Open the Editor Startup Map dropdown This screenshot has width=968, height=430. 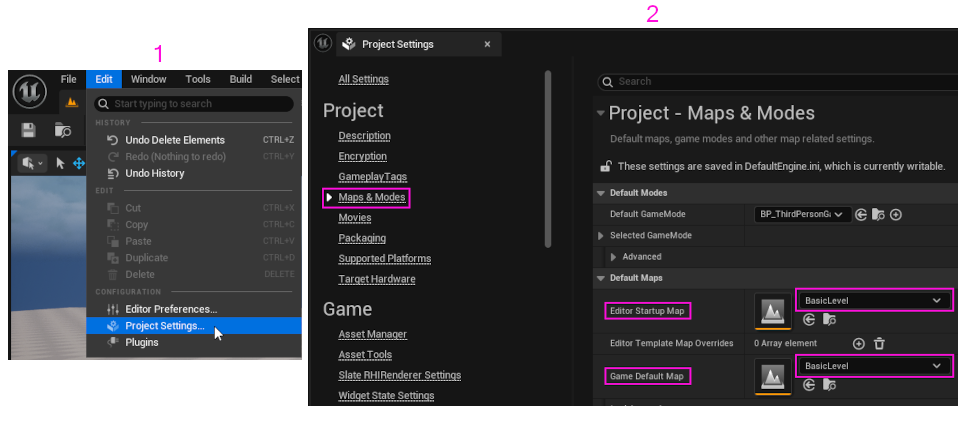(873, 300)
